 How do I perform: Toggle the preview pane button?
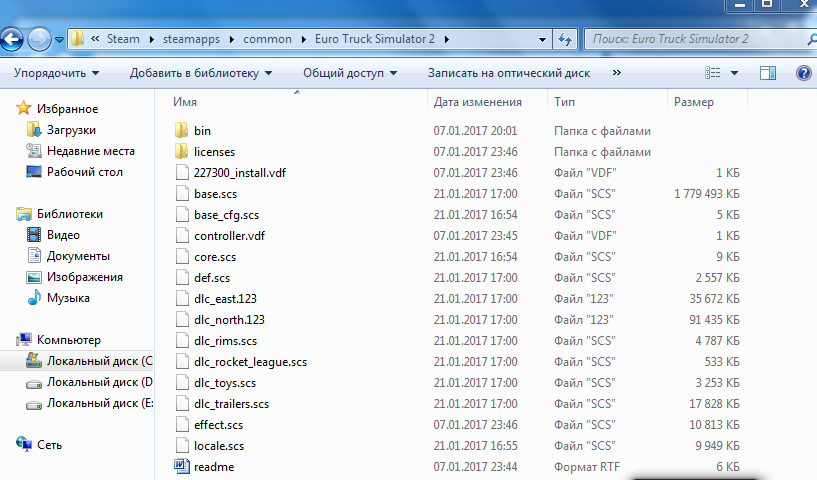click(768, 73)
